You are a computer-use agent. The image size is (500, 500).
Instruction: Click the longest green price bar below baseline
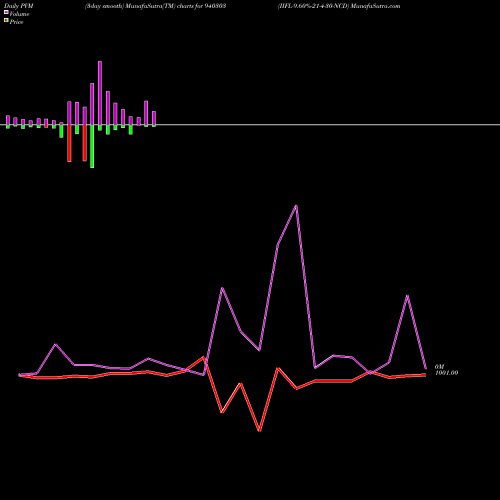coord(92,146)
